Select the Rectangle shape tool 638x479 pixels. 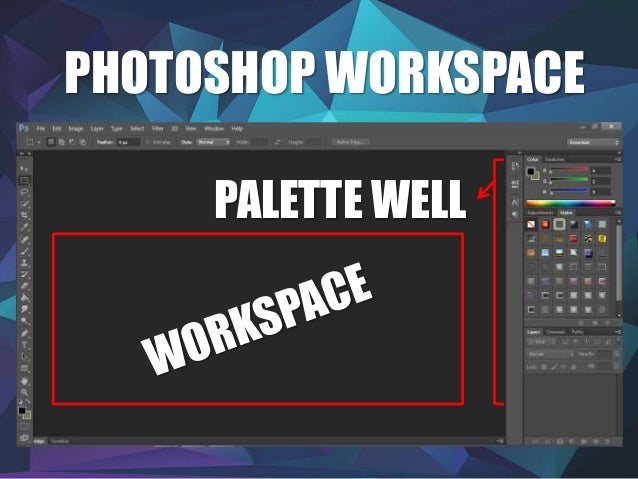pyautogui.click(x=24, y=369)
